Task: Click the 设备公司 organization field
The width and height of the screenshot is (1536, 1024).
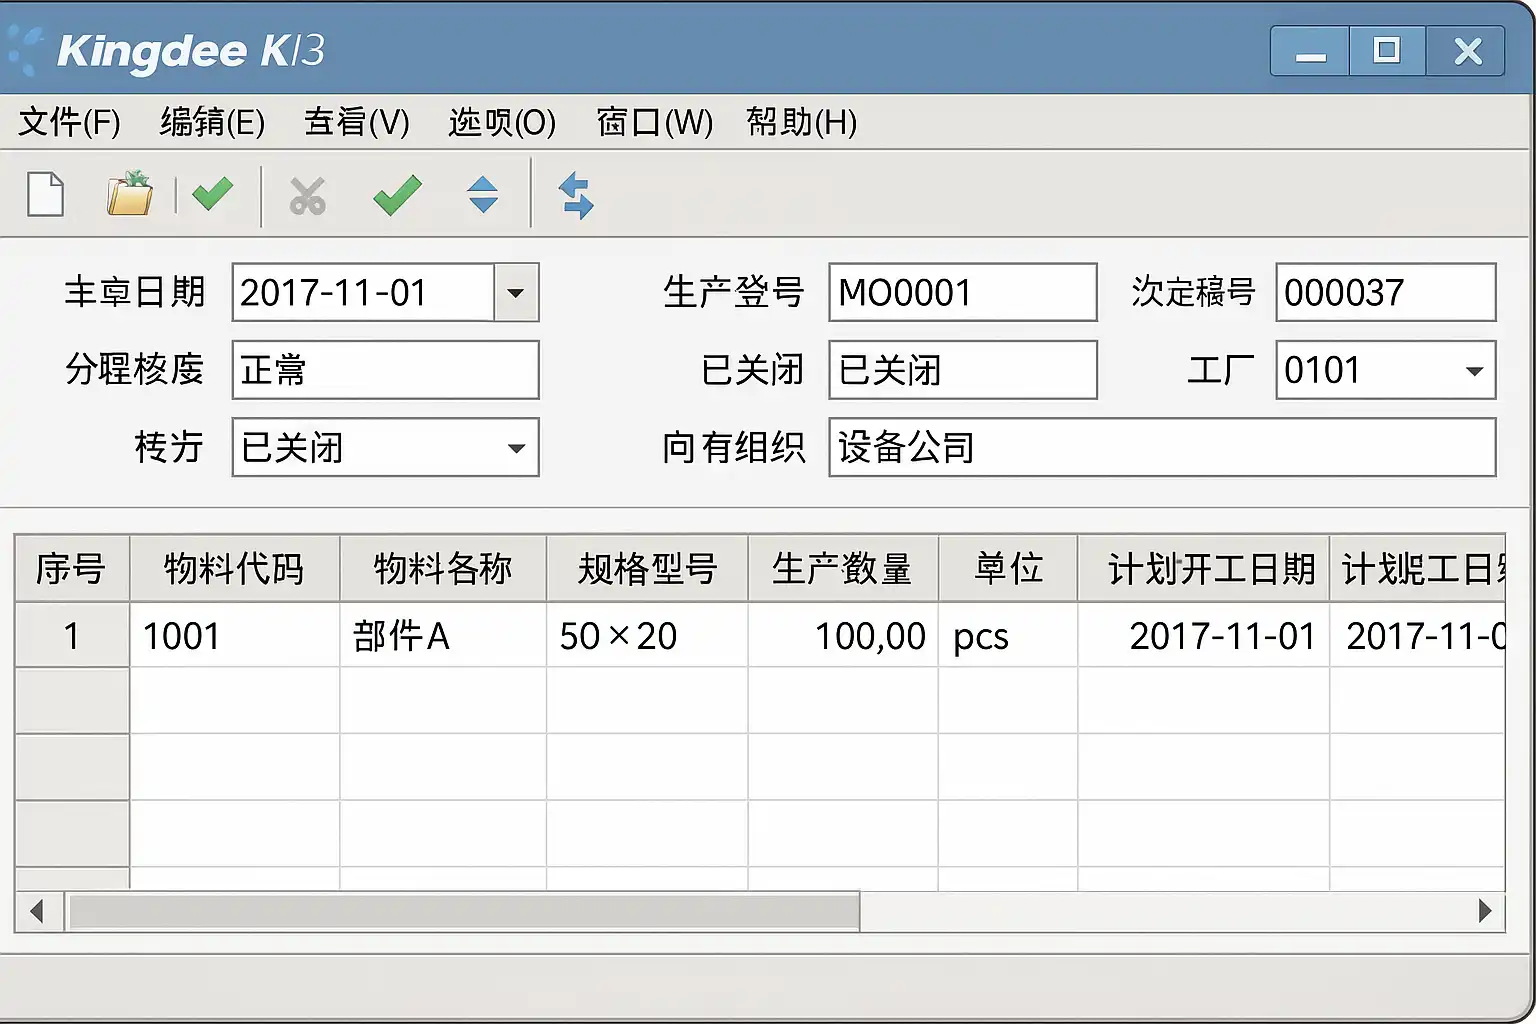Action: click(x=1162, y=447)
